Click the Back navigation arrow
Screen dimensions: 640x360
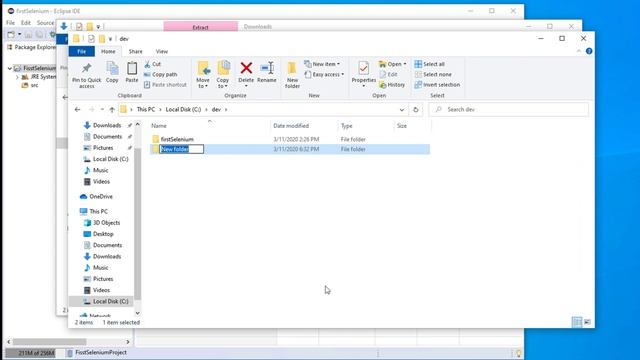click(78, 109)
